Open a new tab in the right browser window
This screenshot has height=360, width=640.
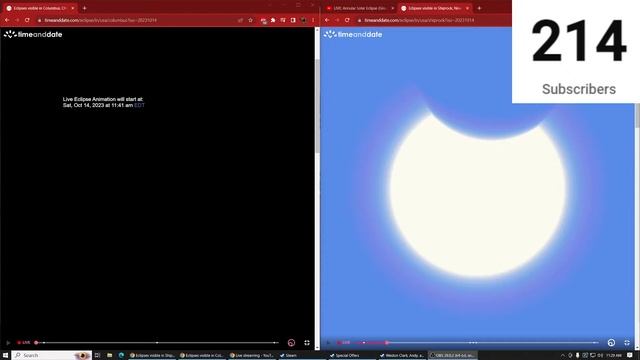pyautogui.click(x=479, y=8)
